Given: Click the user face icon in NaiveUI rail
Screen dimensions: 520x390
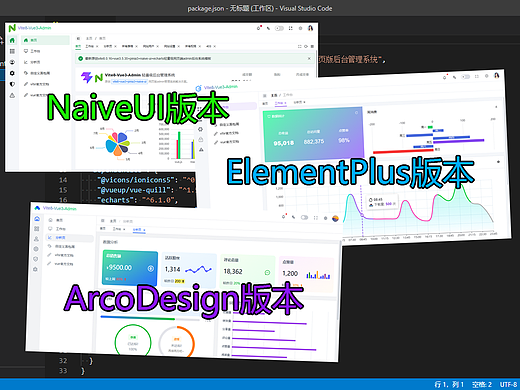Looking at the screenshot, I should (12, 62).
